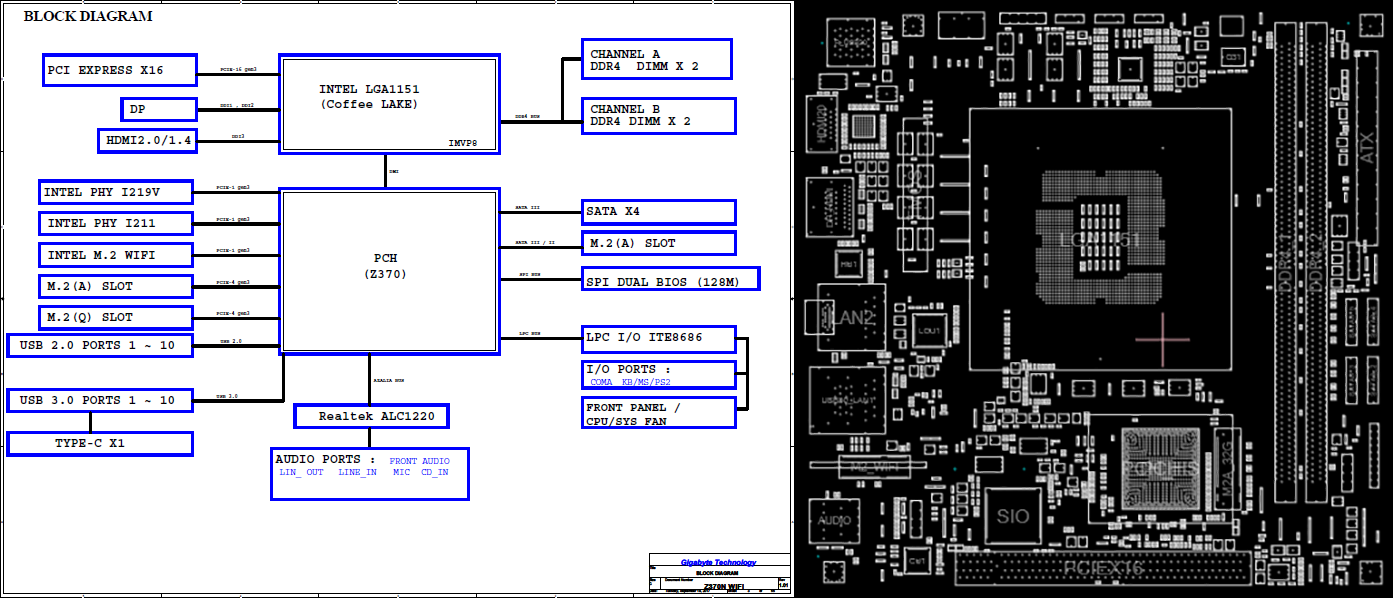Click the CD_IN audio port label
The width and height of the screenshot is (1393, 598).
click(x=434, y=472)
